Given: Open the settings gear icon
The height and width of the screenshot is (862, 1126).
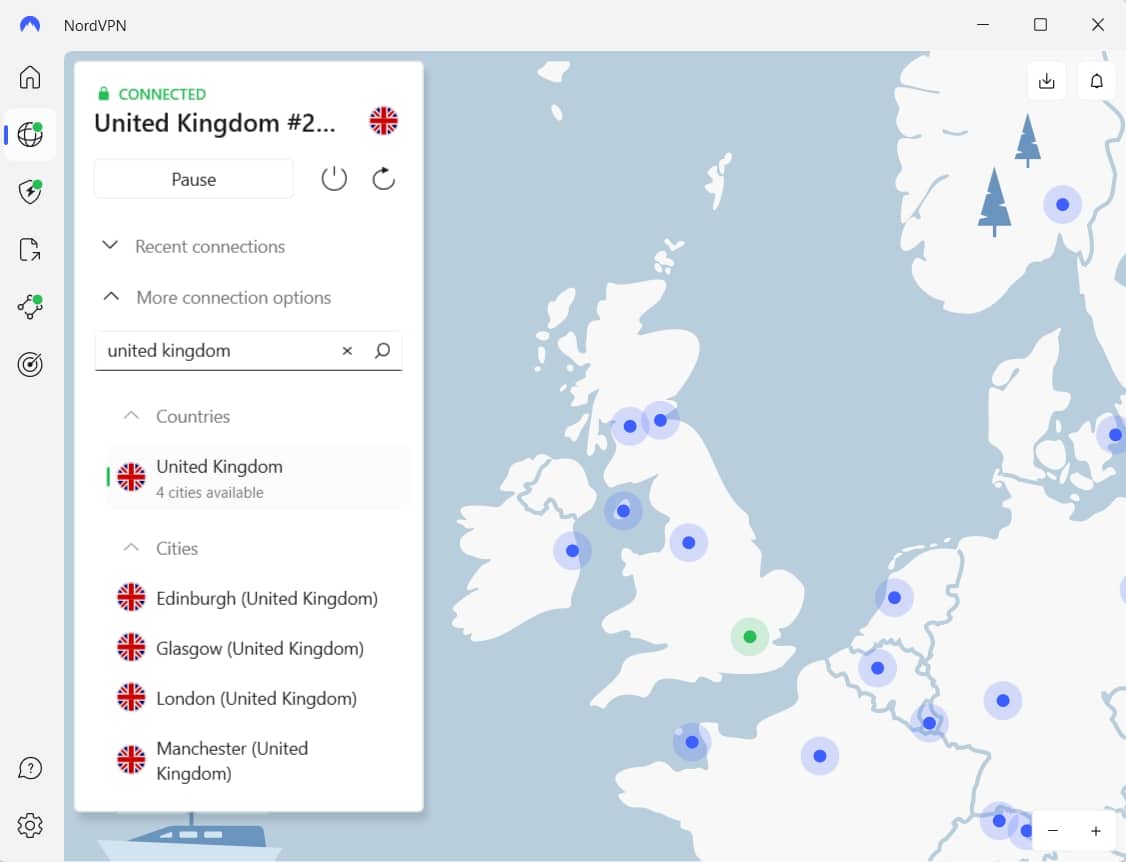Looking at the screenshot, I should (x=30, y=825).
